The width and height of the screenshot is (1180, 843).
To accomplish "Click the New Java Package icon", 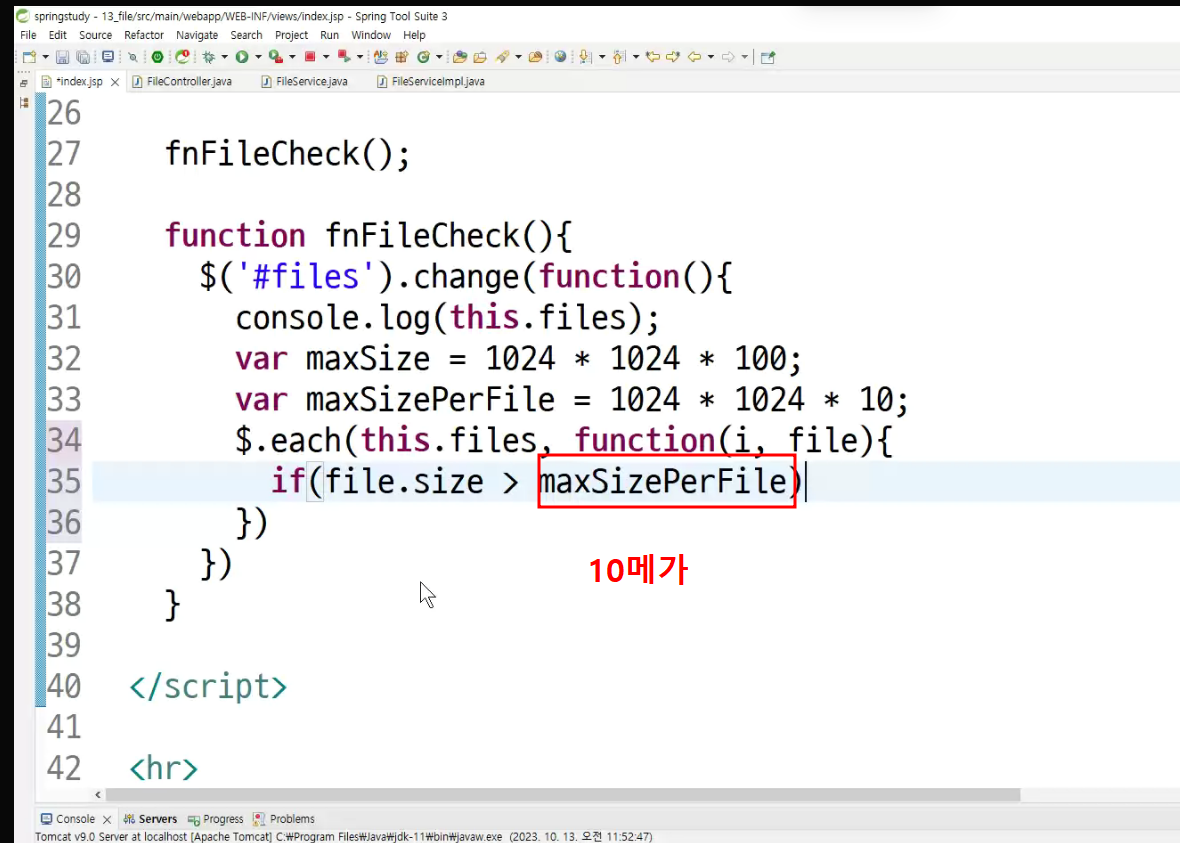I will [x=401, y=56].
